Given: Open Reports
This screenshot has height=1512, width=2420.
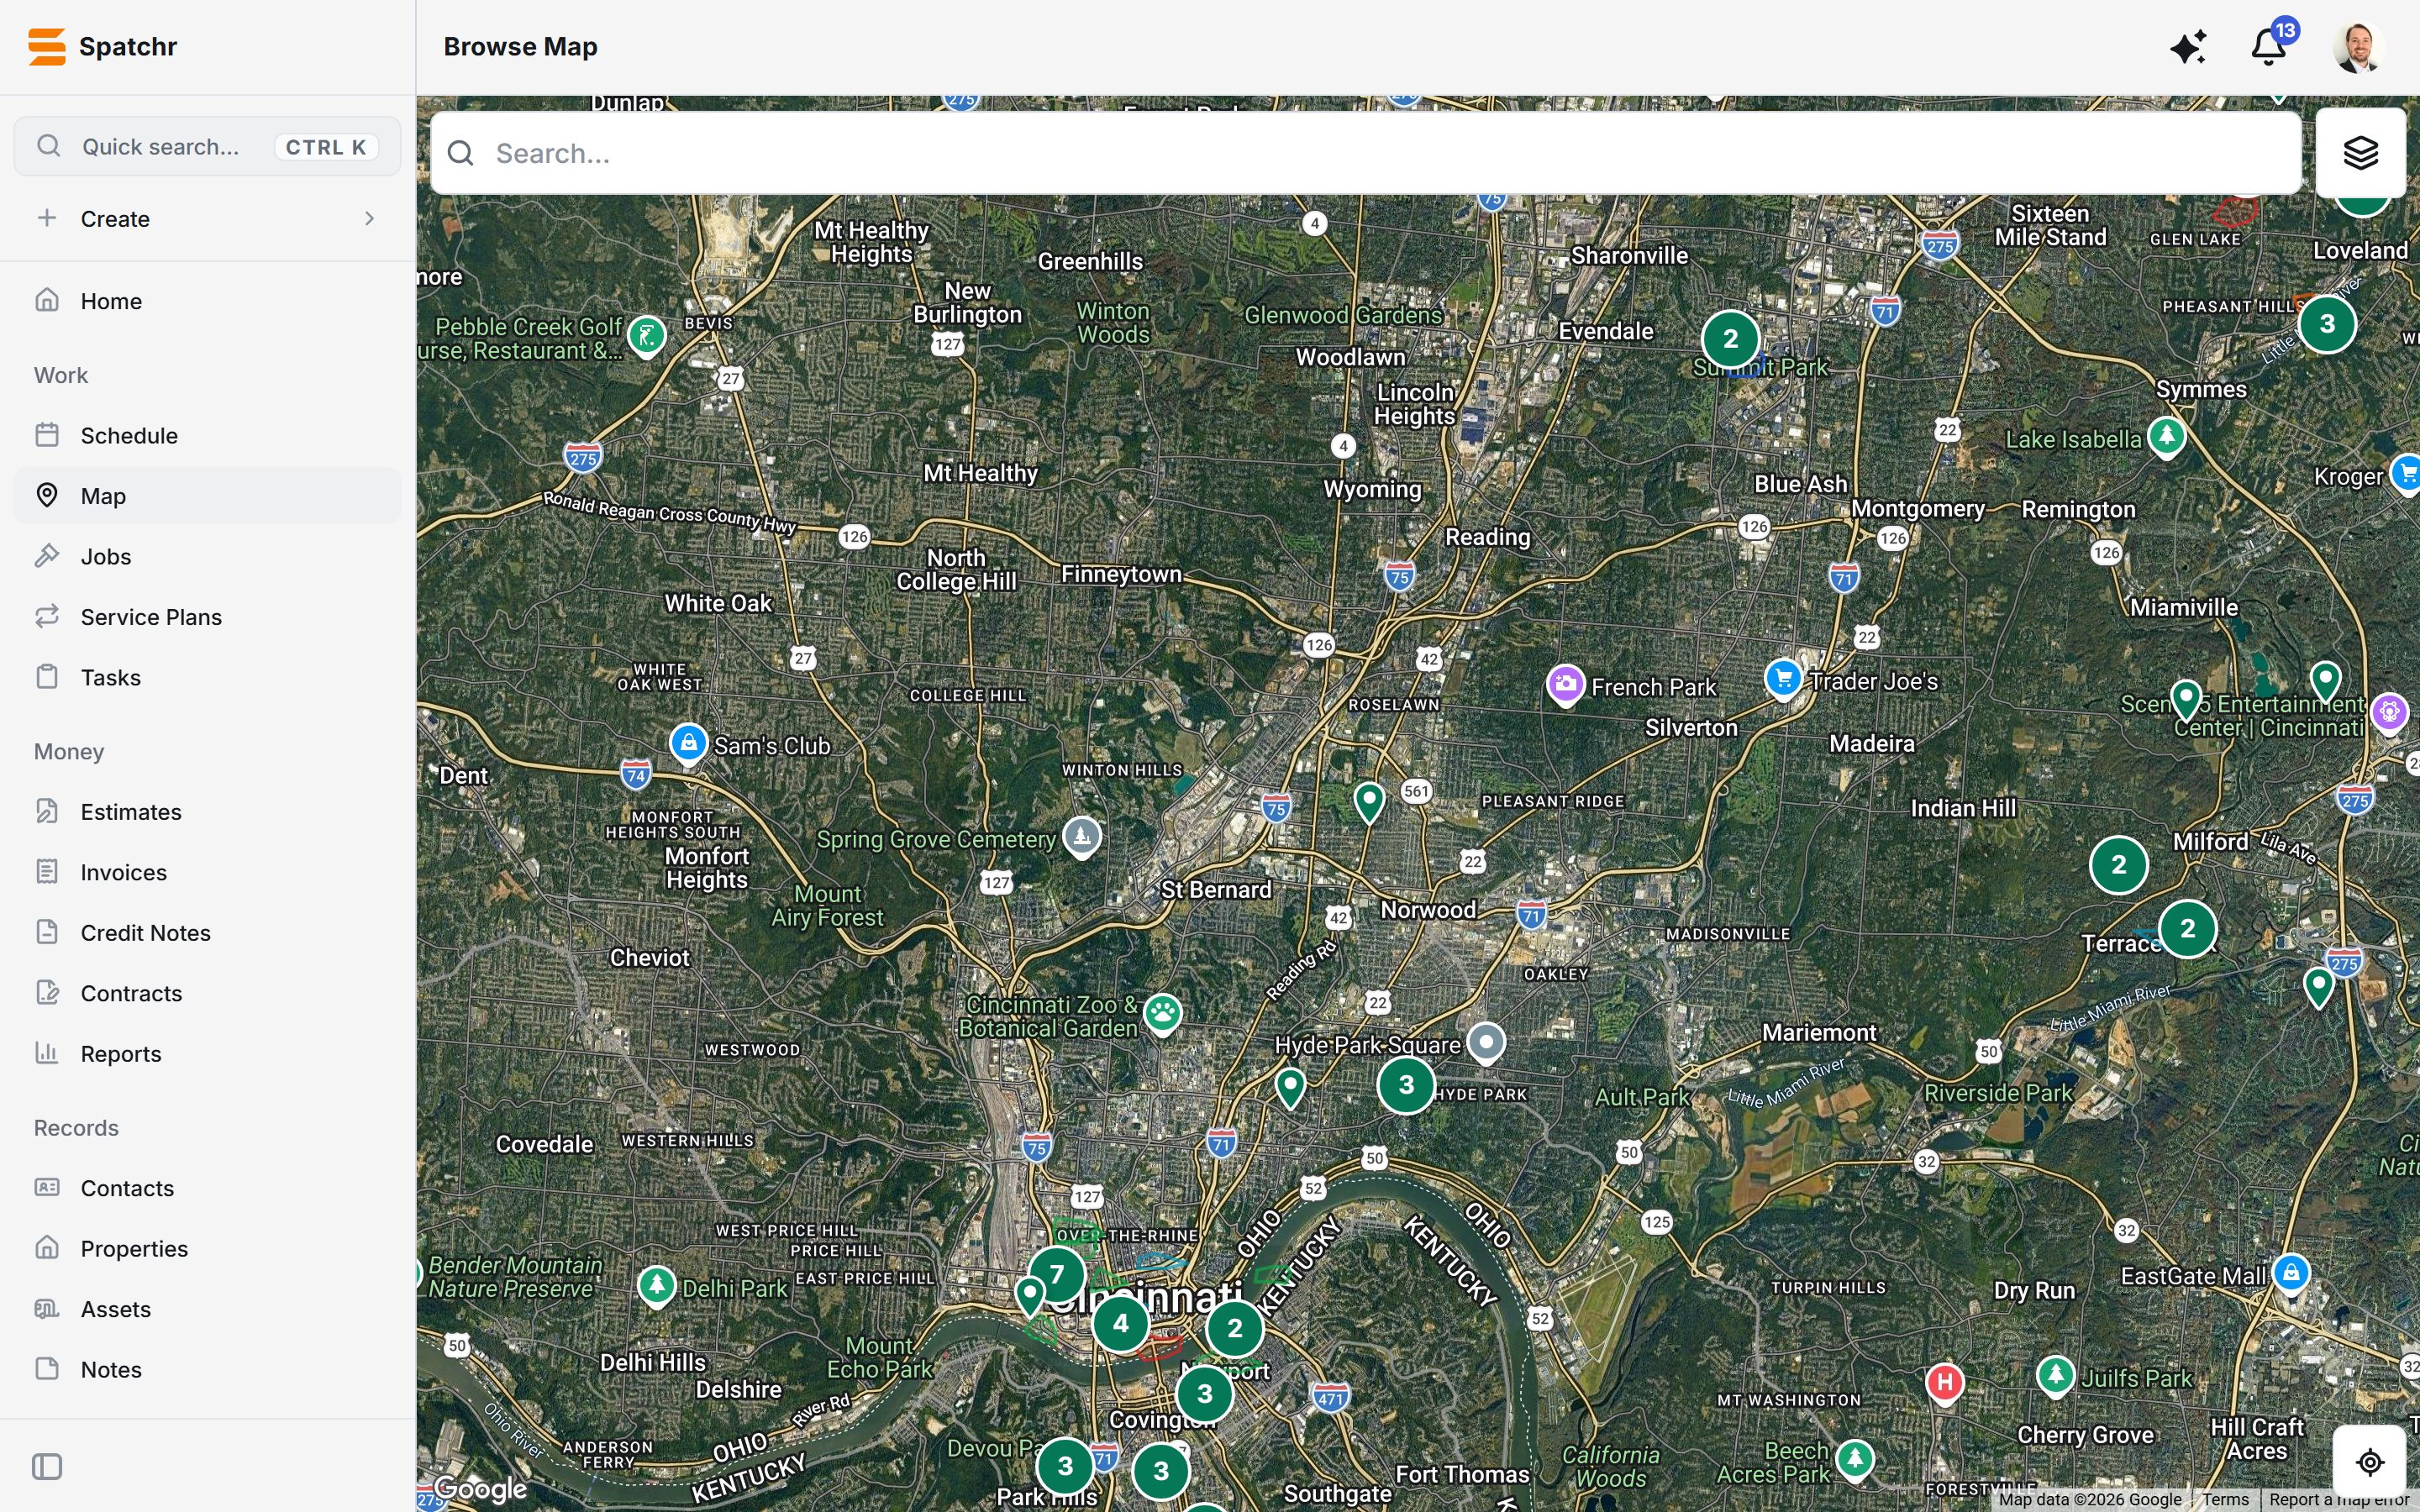Looking at the screenshot, I should point(207,1054).
